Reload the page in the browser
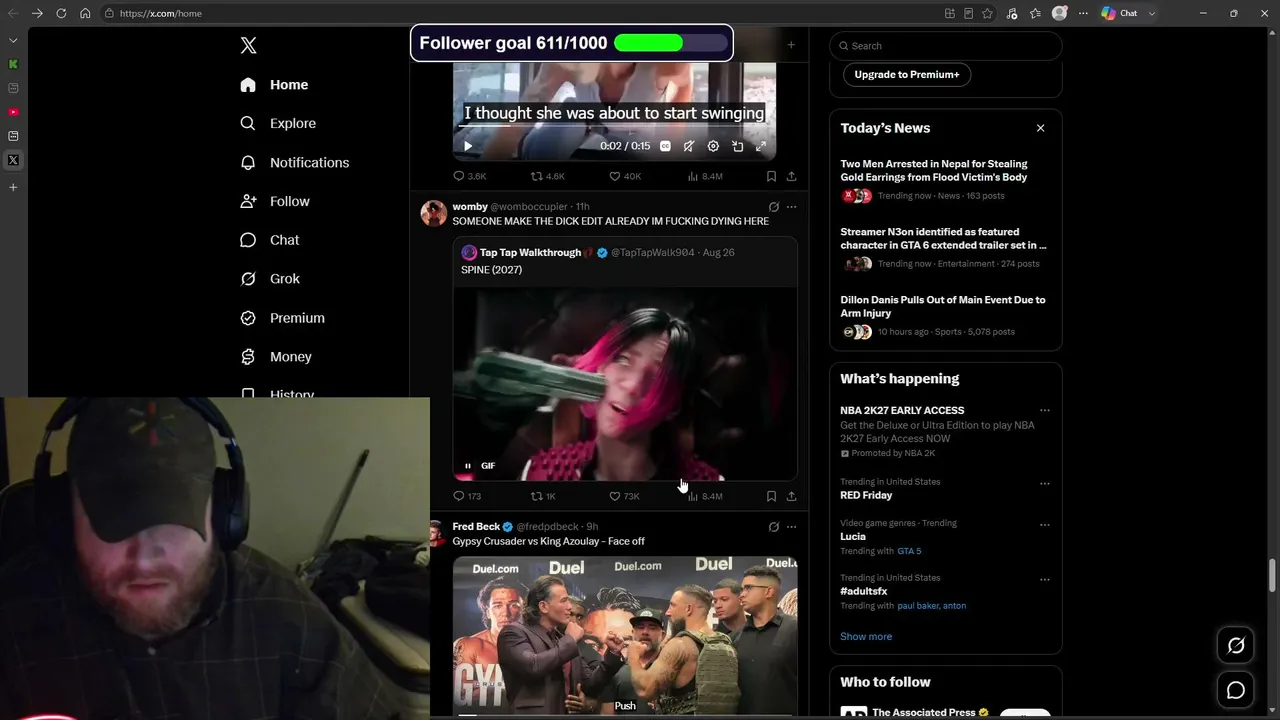The image size is (1280, 720). [x=61, y=13]
